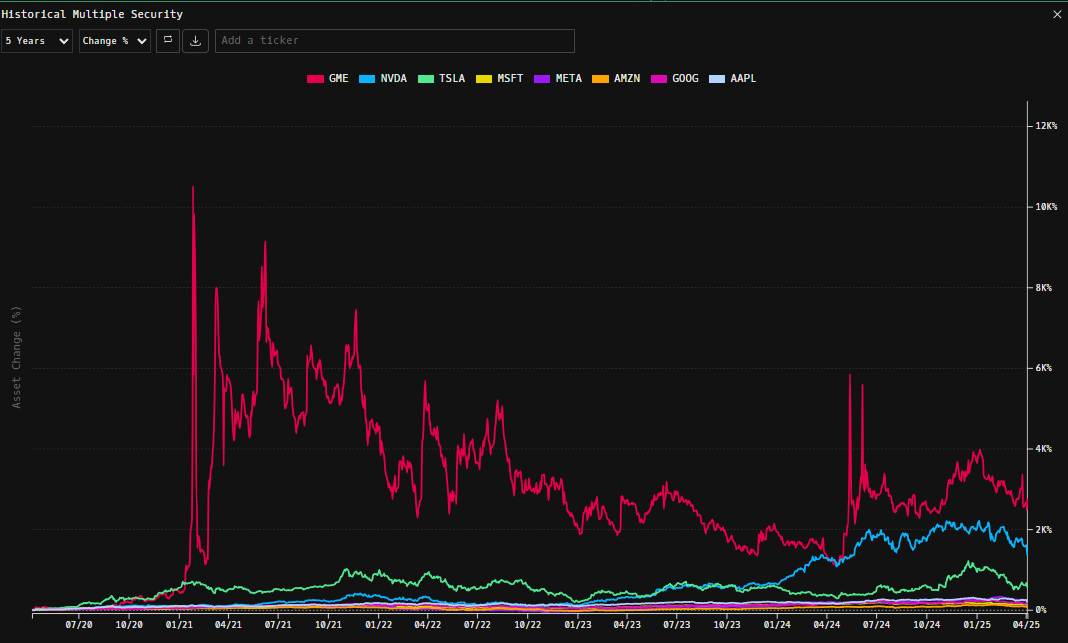The height and width of the screenshot is (643, 1068).
Task: Click the 0% y-axis label
Action: (x=1041, y=610)
